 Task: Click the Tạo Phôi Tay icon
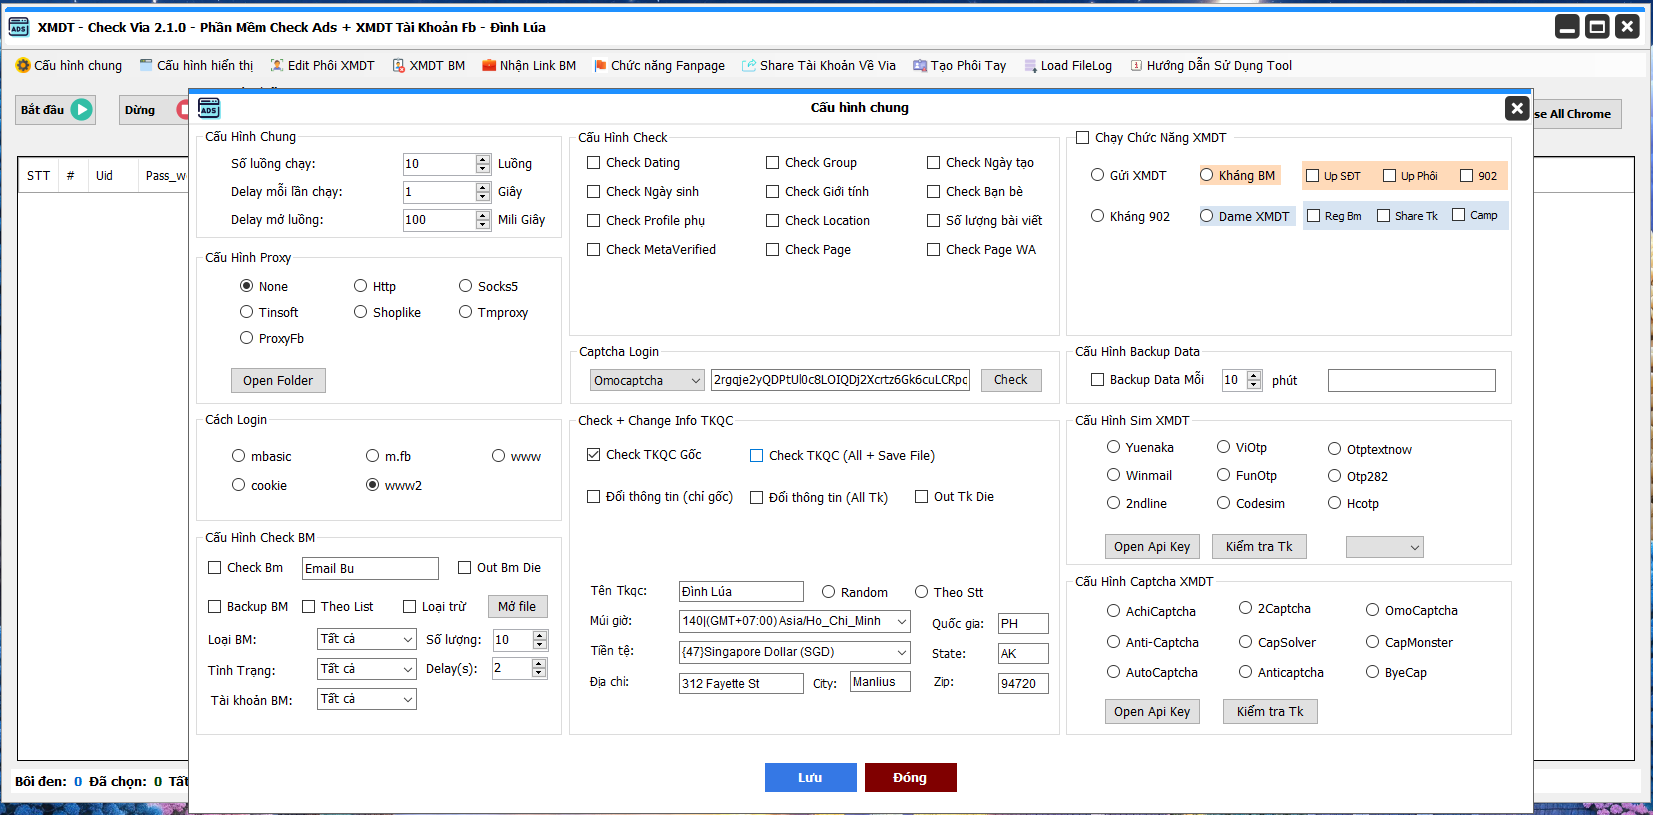(920, 65)
